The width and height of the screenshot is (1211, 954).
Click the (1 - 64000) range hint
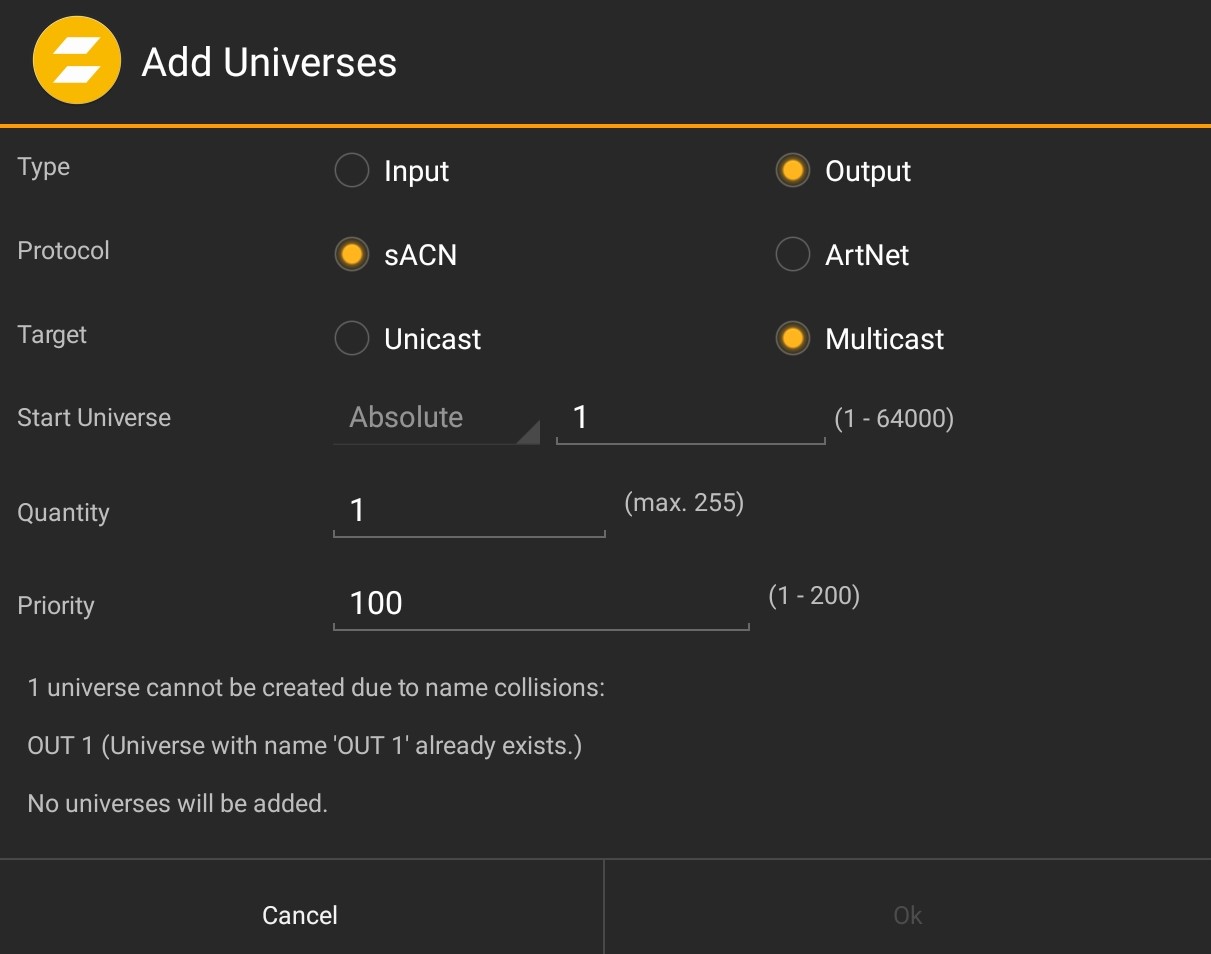coord(895,418)
